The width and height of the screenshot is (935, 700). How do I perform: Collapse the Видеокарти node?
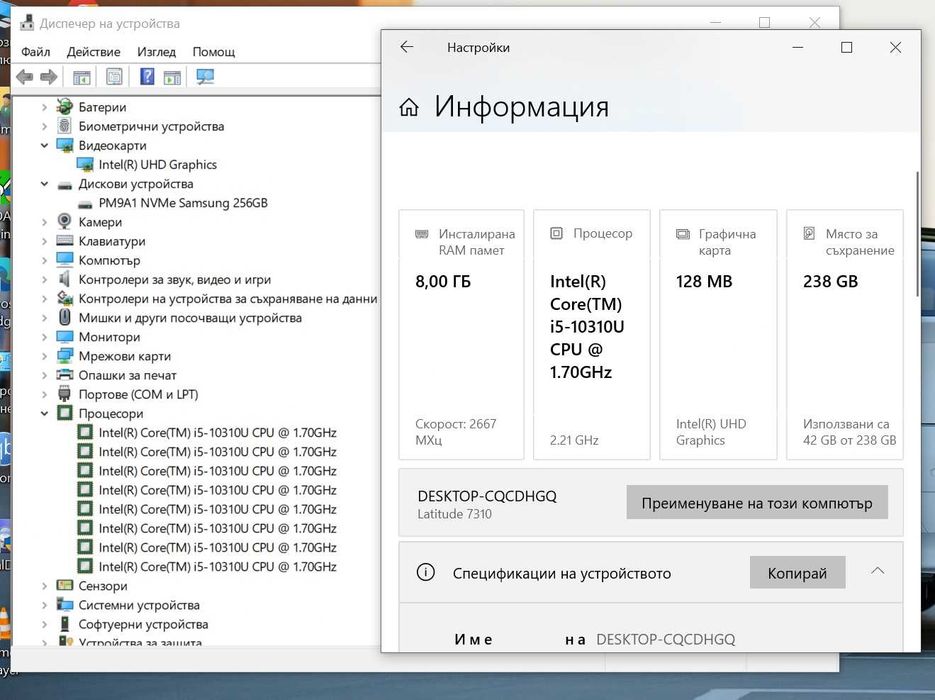(44, 145)
